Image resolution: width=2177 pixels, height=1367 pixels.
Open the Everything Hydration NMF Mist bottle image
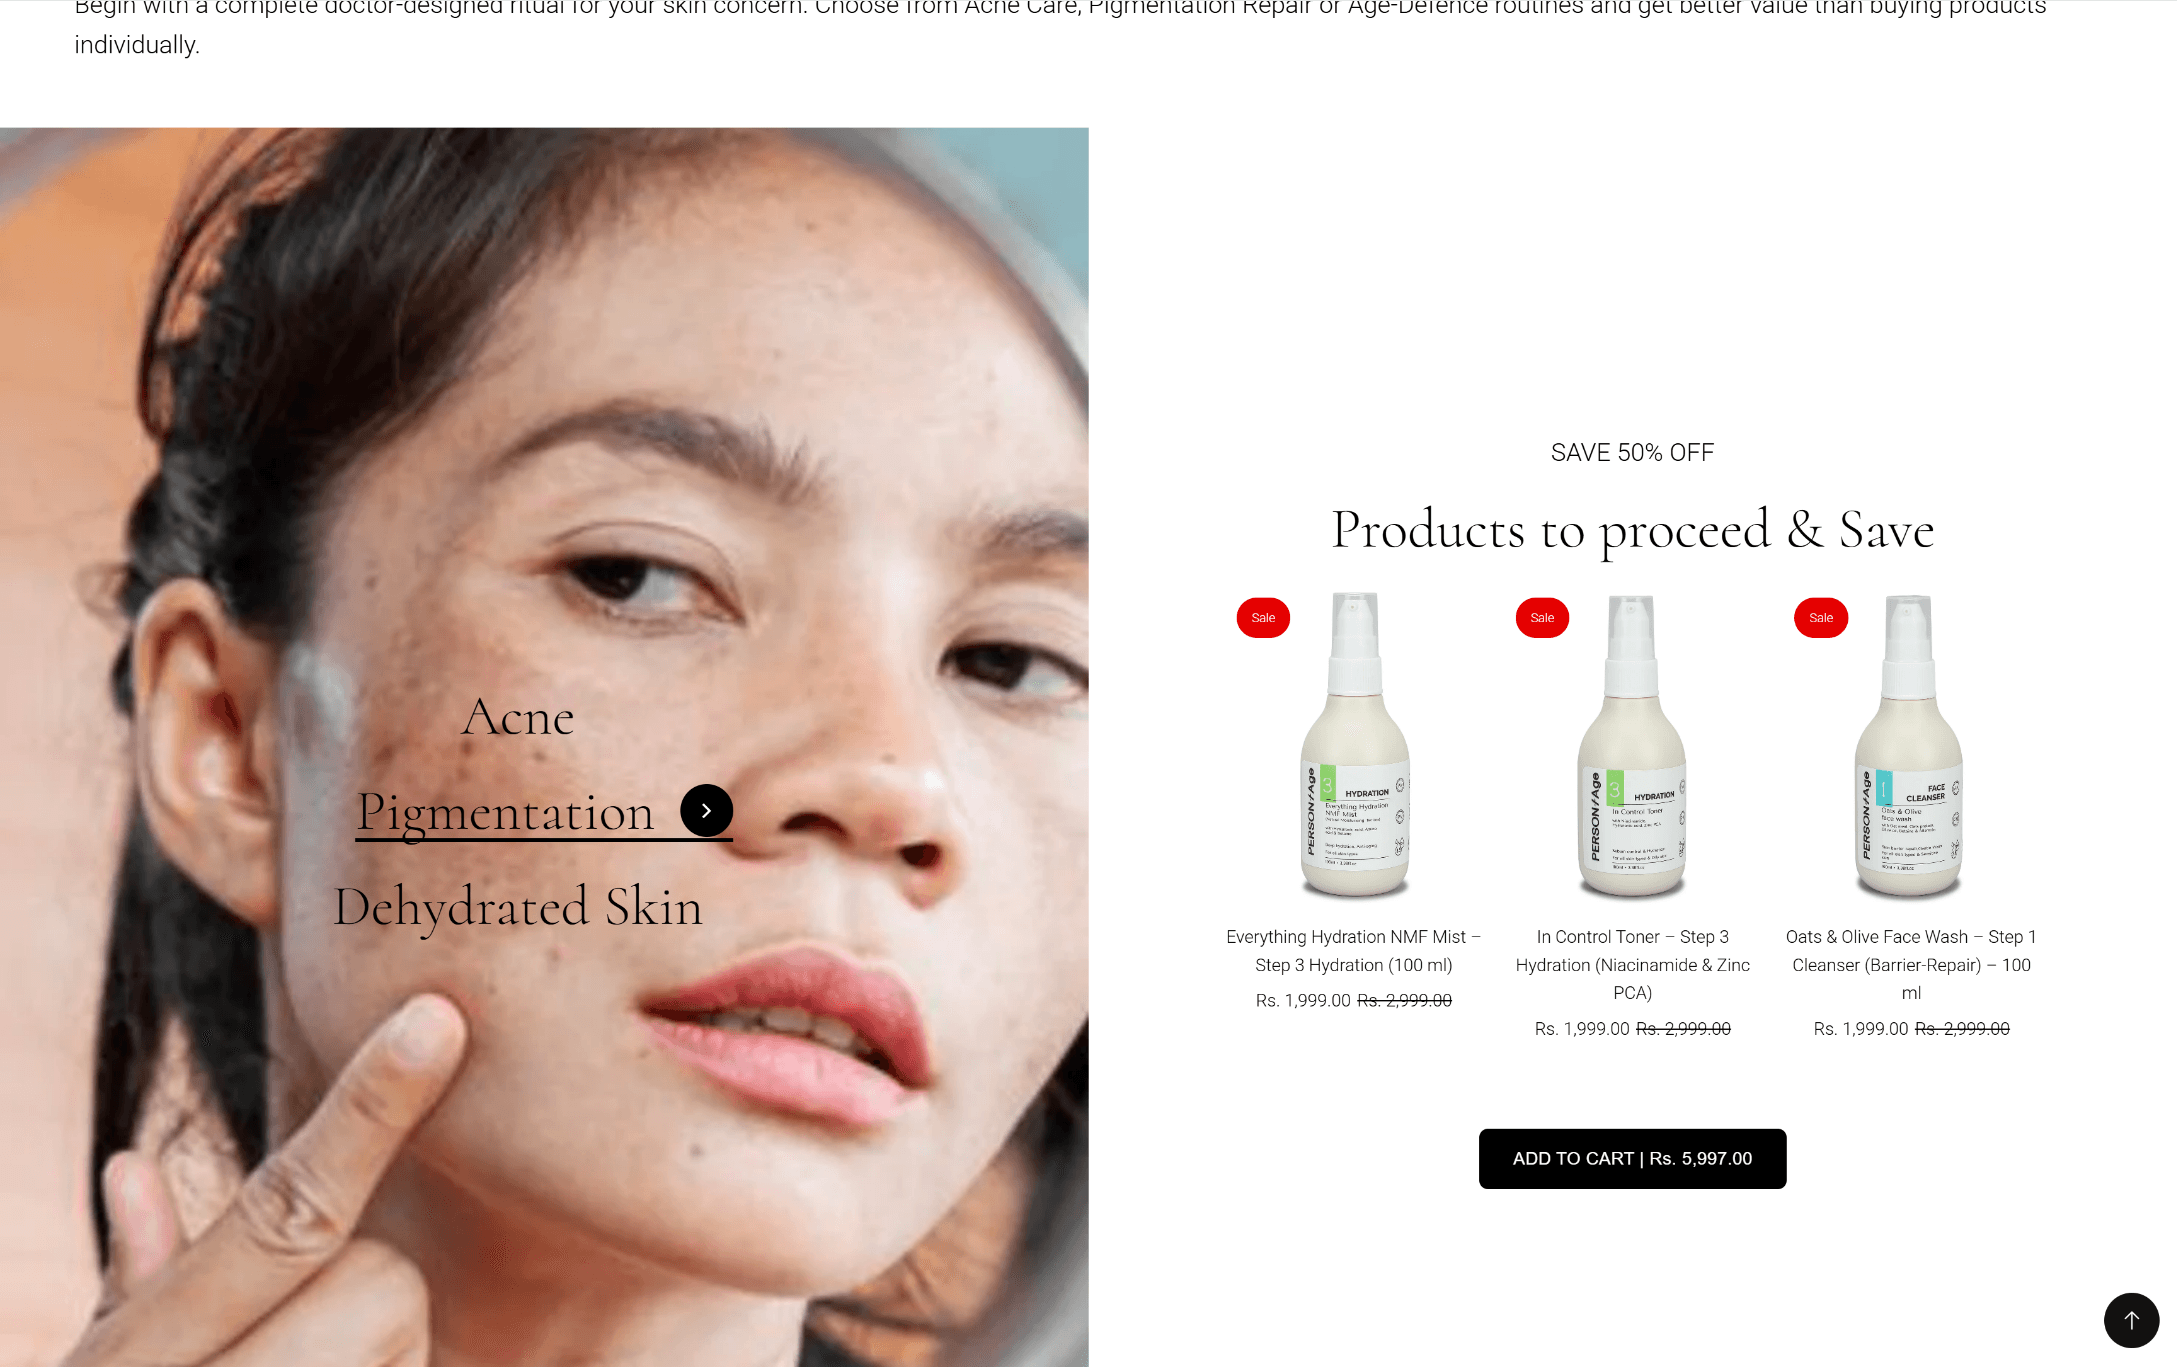[x=1355, y=745]
